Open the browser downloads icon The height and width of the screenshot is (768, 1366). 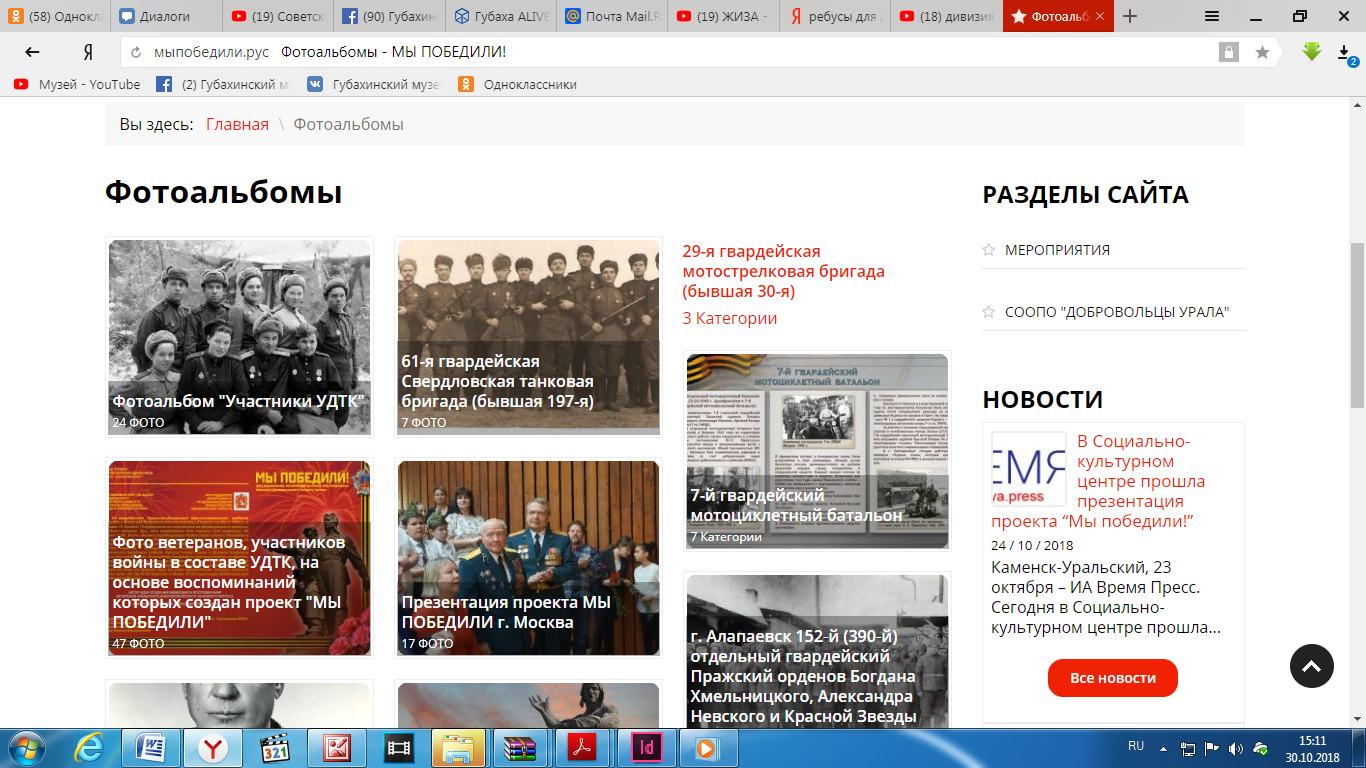pyautogui.click(x=1346, y=53)
